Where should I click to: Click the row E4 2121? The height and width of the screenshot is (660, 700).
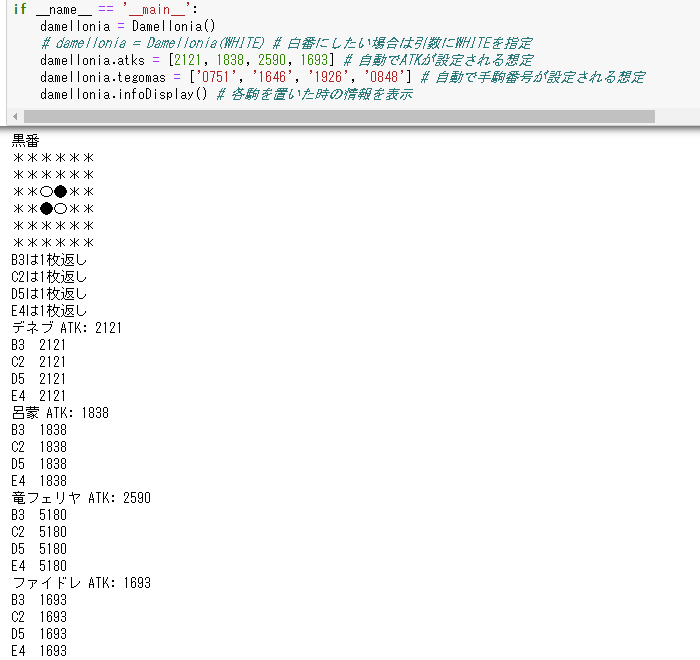click(39, 395)
